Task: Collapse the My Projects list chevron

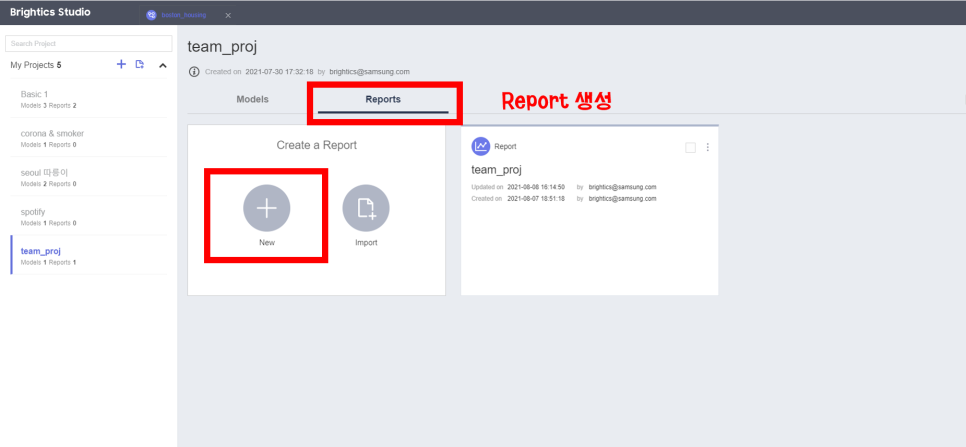Action: [163, 65]
